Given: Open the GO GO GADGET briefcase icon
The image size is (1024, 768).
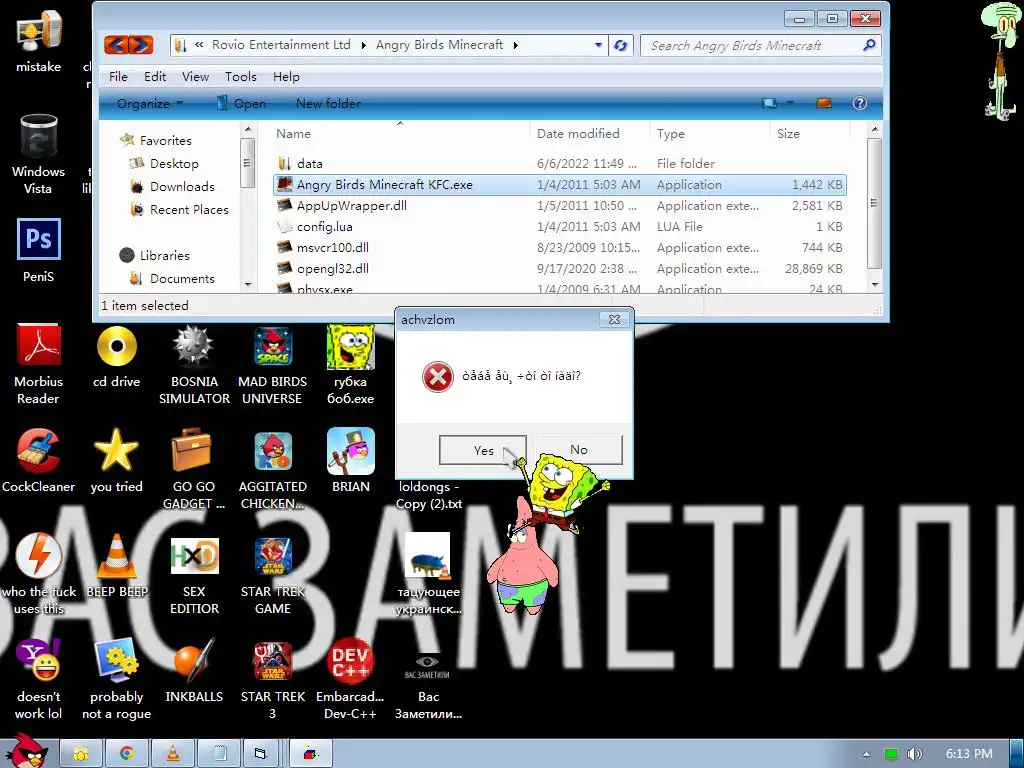Looking at the screenshot, I should (194, 469).
